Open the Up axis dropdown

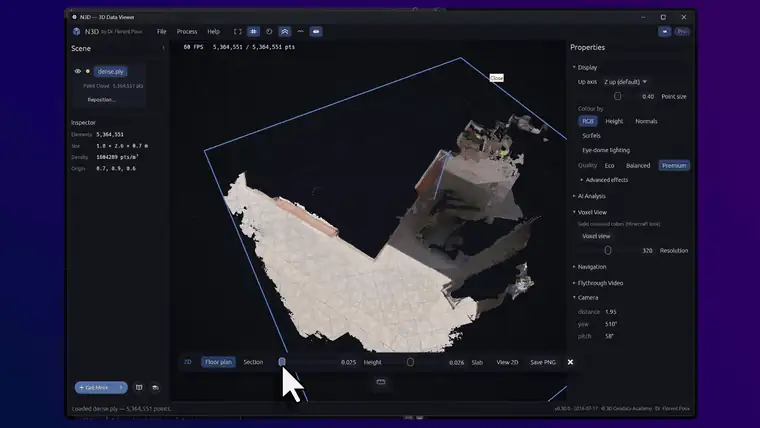[625, 82]
